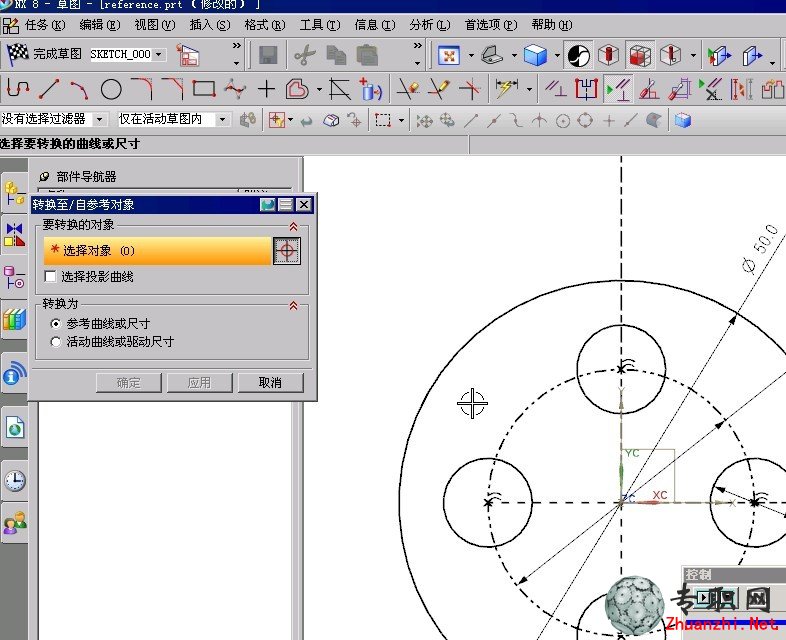This screenshot has width=786, height=640.
Task: Select the Line sketch tool
Action: tap(49, 89)
